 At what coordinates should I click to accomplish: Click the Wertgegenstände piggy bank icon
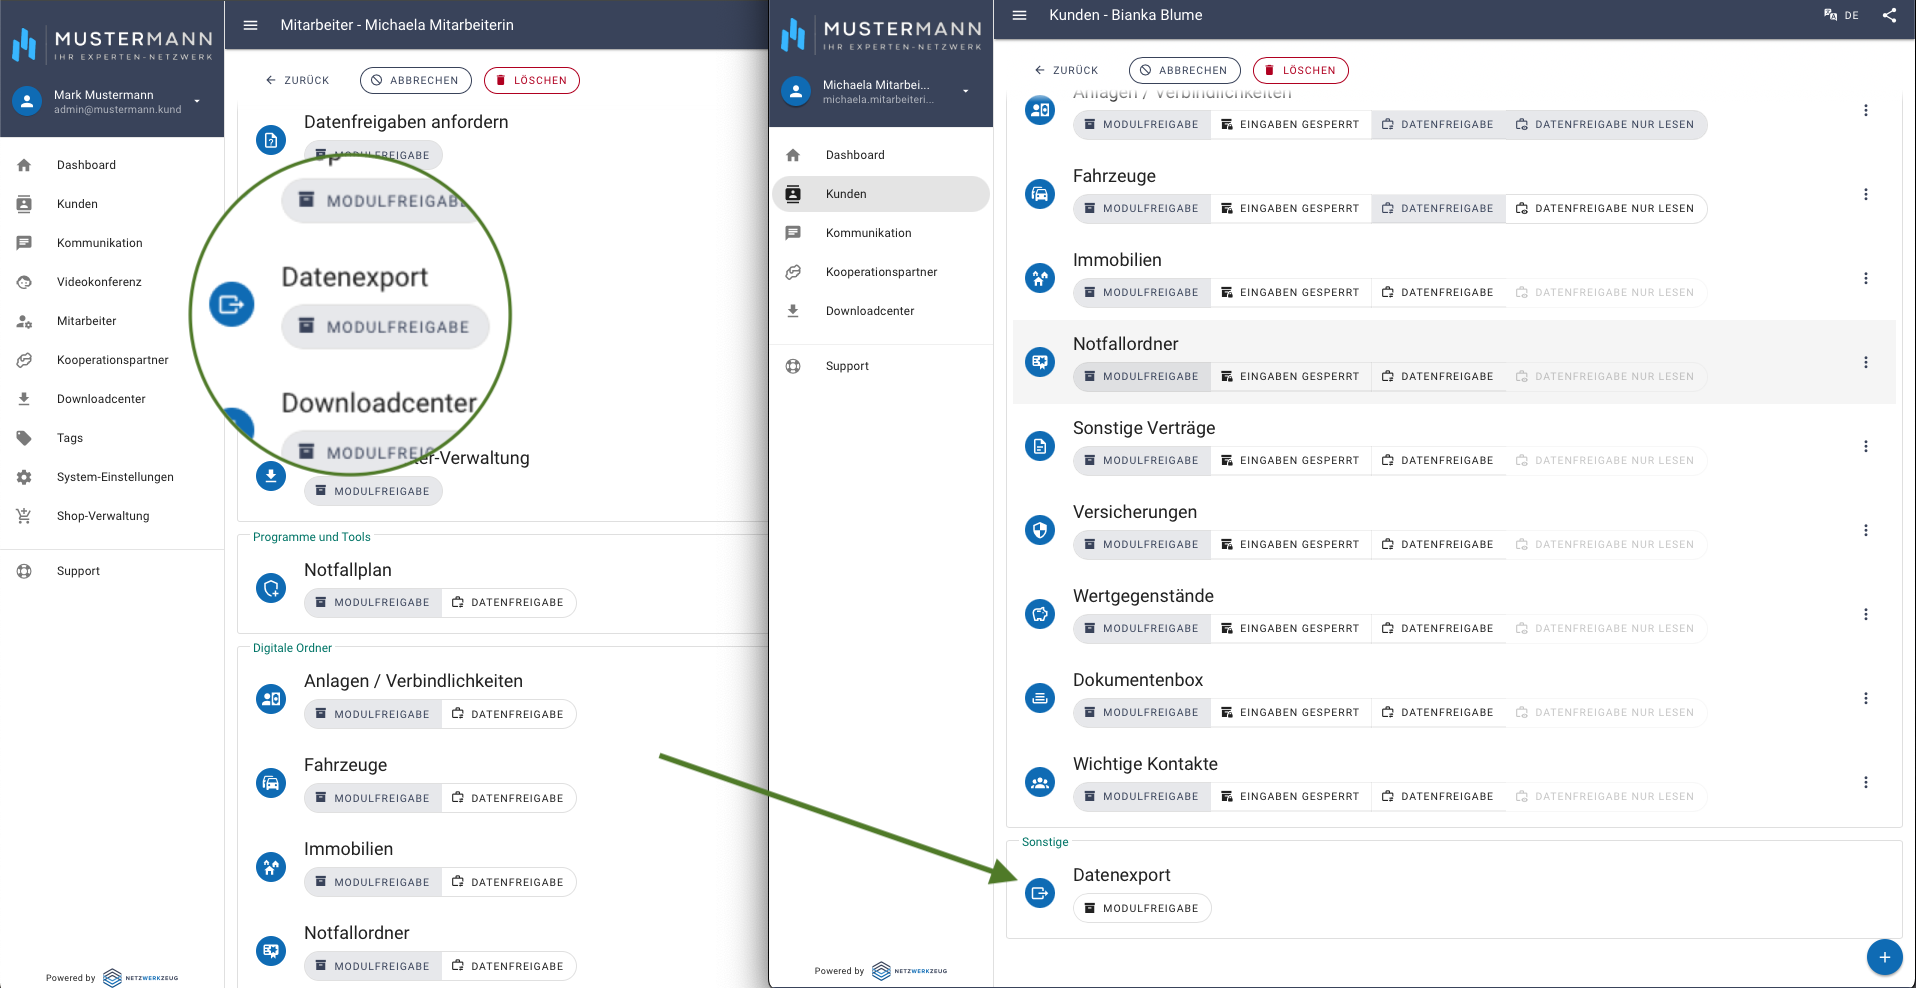click(1040, 614)
